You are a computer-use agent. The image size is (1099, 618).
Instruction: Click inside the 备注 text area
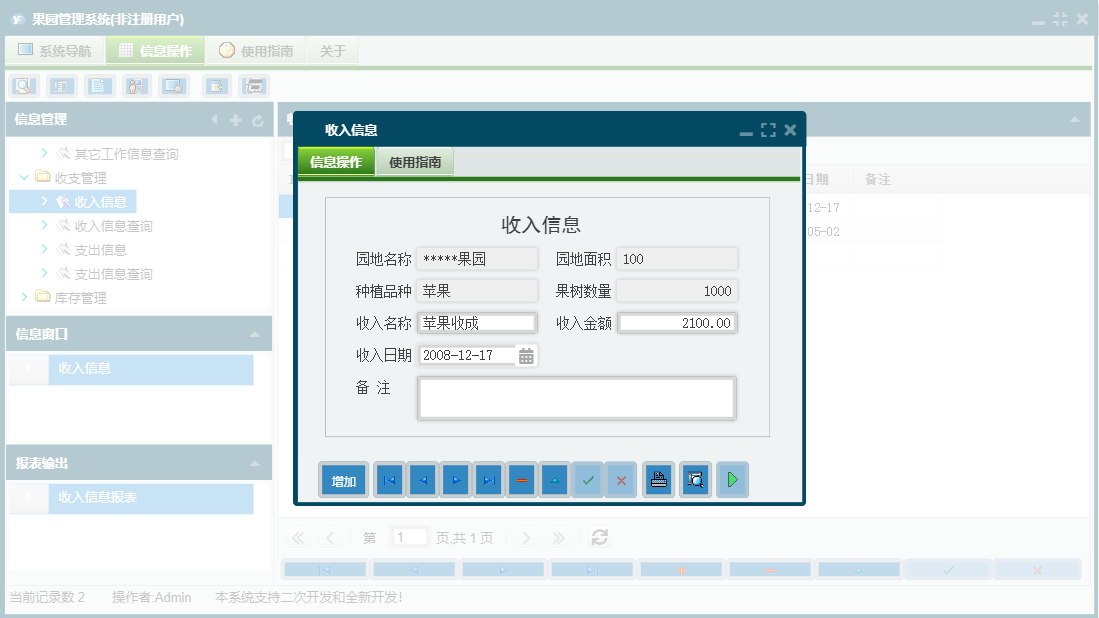[575, 398]
